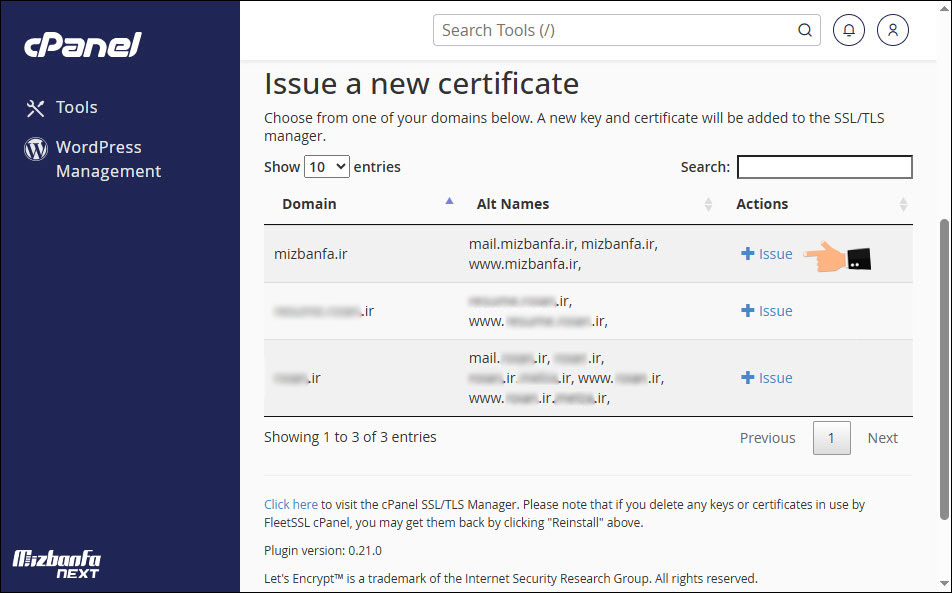Go to Previous page of entries
This screenshot has height=593, width=952.
(x=767, y=438)
